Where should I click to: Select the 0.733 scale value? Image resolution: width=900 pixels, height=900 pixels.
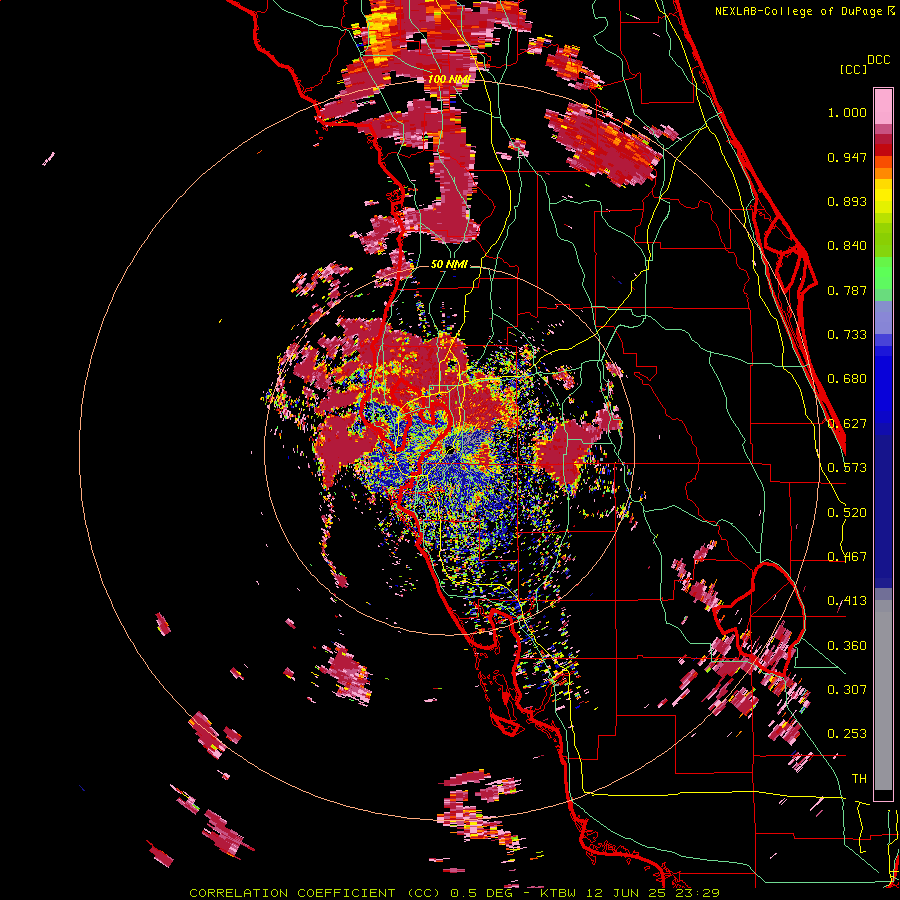coord(847,335)
